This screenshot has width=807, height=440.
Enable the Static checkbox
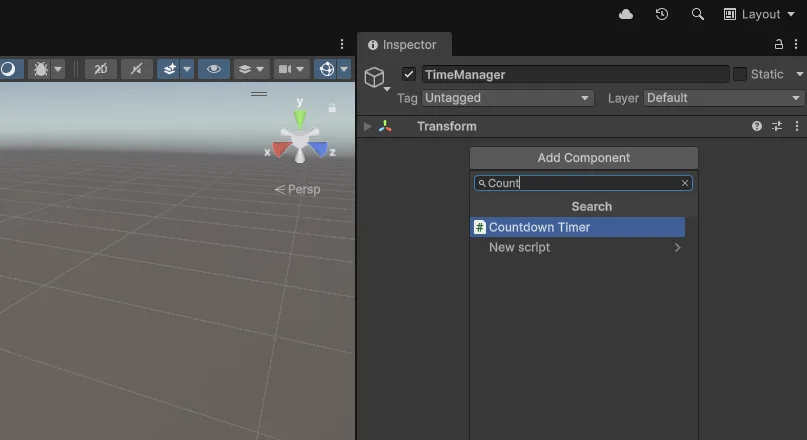pyautogui.click(x=740, y=74)
